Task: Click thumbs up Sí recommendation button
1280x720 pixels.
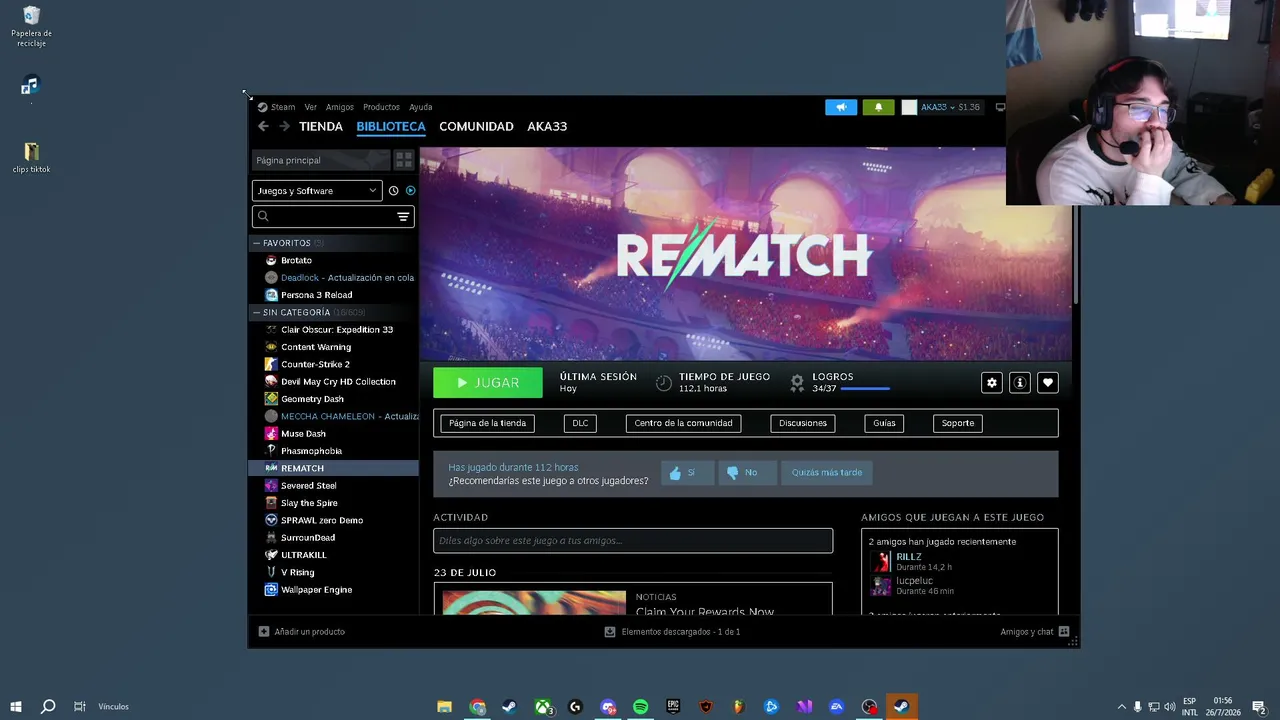Action: [686, 472]
